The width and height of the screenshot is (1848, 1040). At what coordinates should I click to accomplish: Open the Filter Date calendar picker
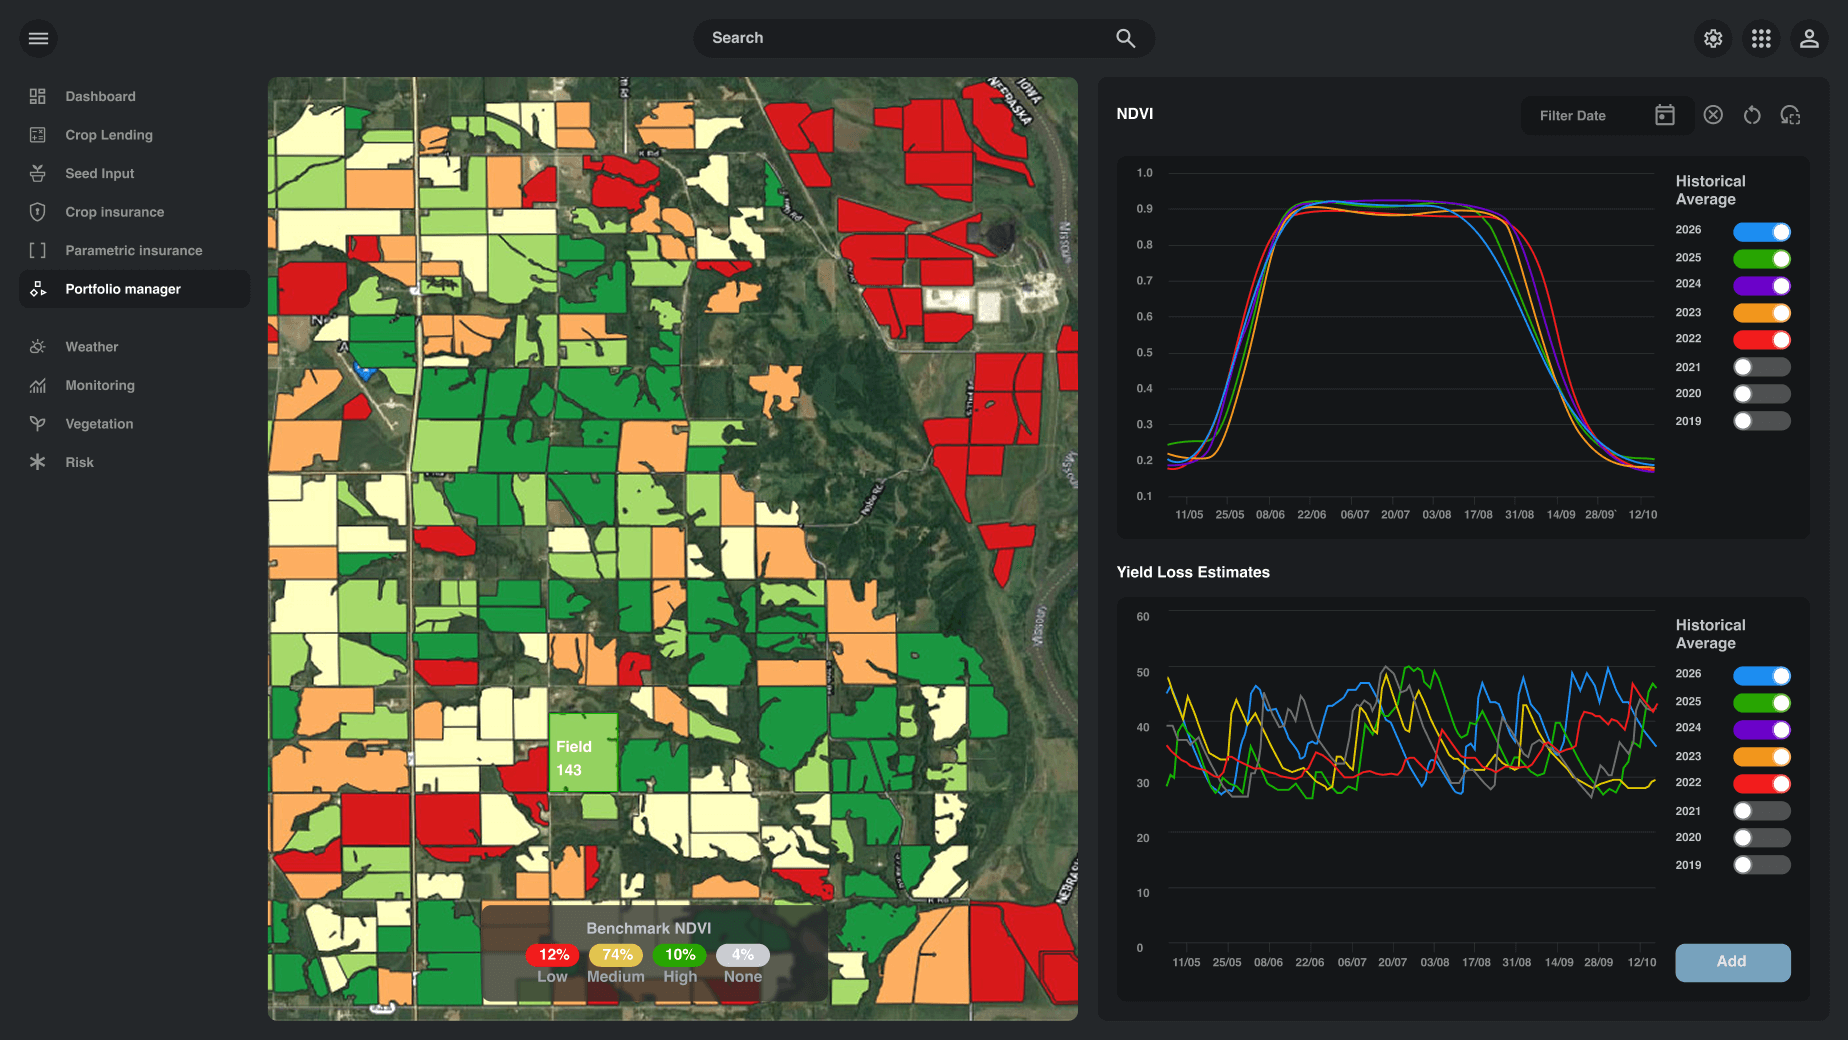tap(1664, 115)
